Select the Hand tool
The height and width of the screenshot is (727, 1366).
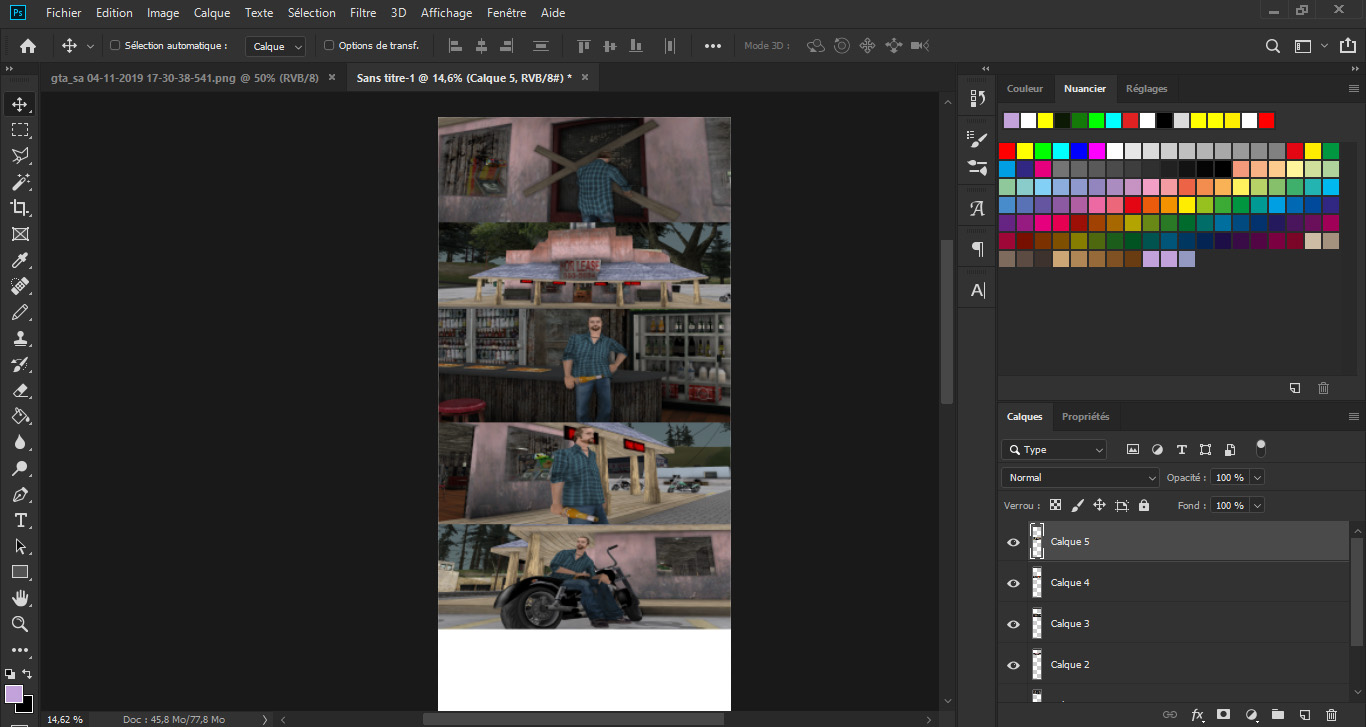20,598
